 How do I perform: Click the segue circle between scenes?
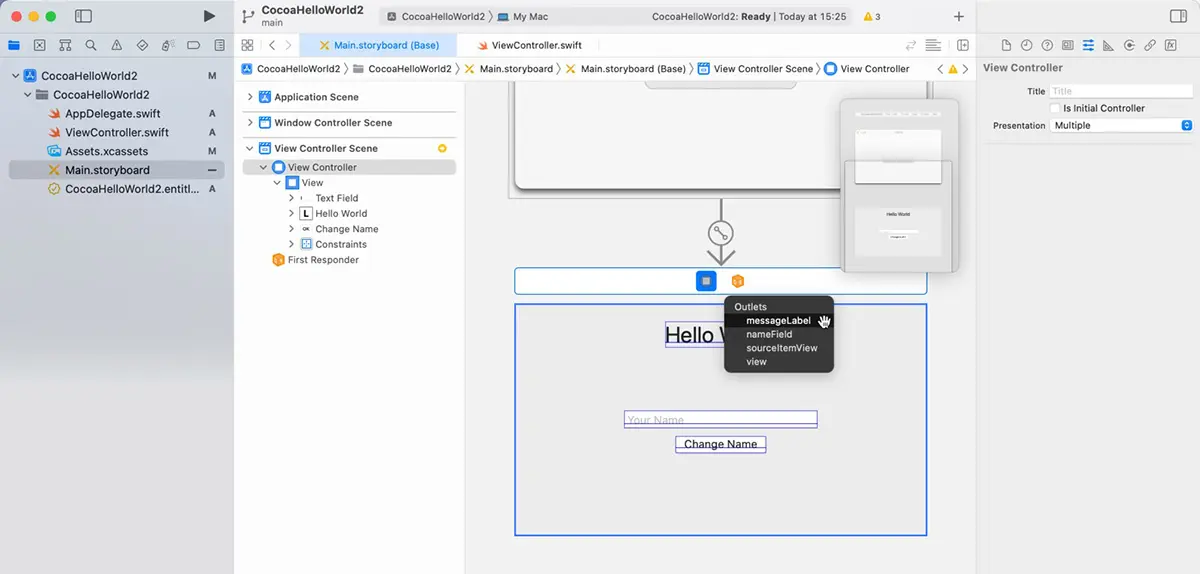(721, 233)
